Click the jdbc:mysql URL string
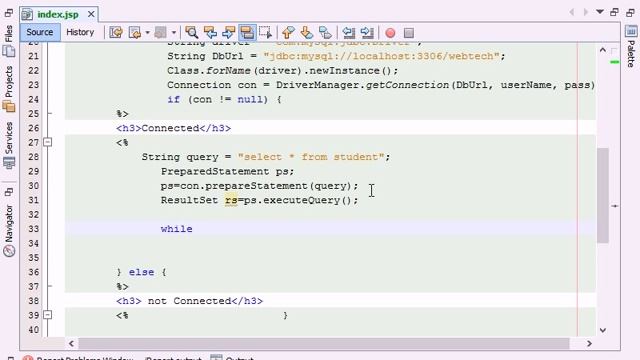Image resolution: width=640 pixels, height=360 pixels. tap(381, 56)
